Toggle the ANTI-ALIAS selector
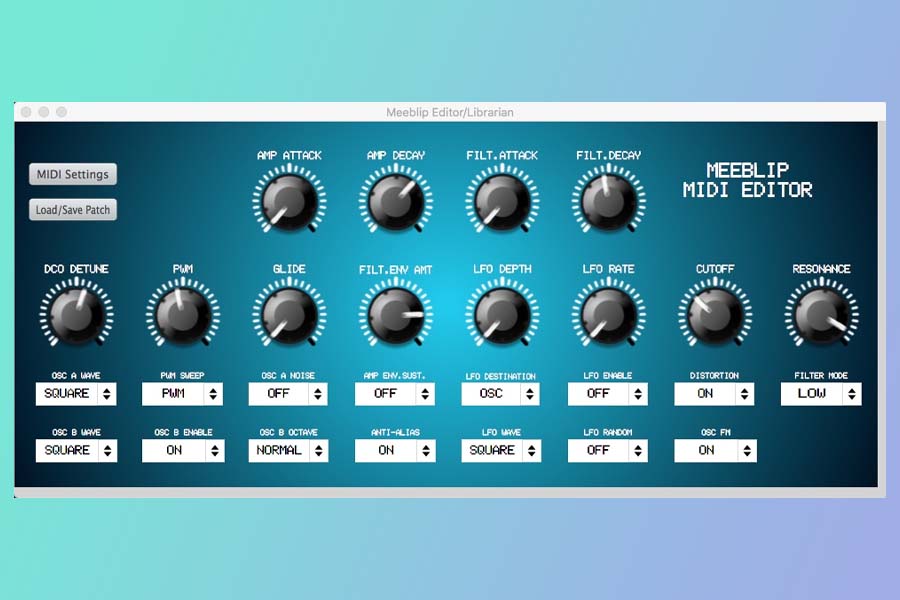This screenshot has width=900, height=600. (x=395, y=451)
